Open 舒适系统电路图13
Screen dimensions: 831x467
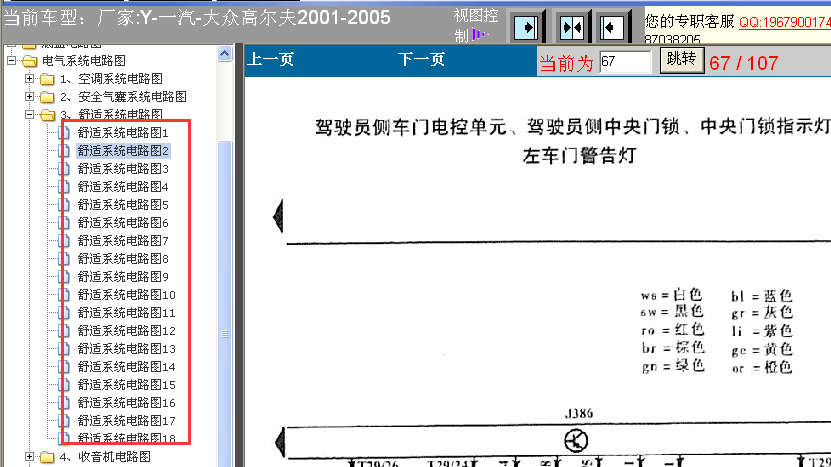point(127,349)
